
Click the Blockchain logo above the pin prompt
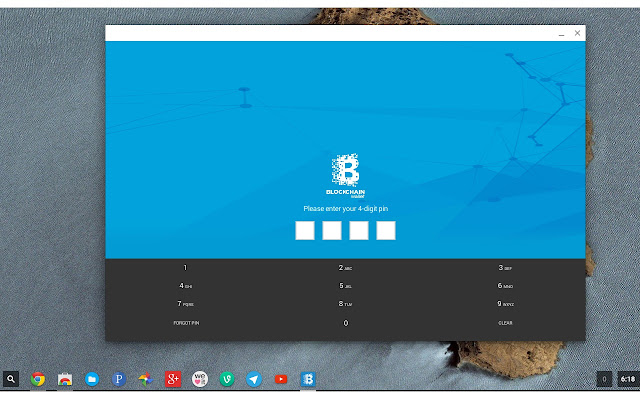coord(345,176)
